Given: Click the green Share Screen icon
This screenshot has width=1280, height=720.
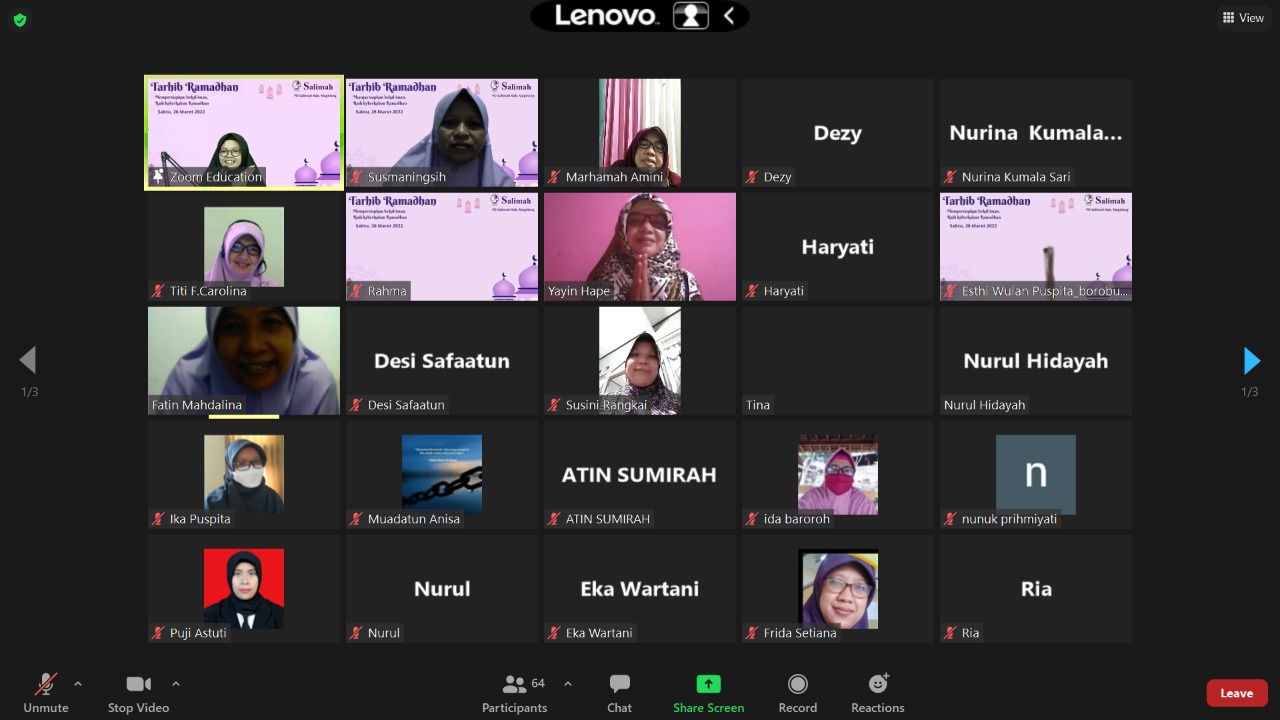Looking at the screenshot, I should (708, 685).
